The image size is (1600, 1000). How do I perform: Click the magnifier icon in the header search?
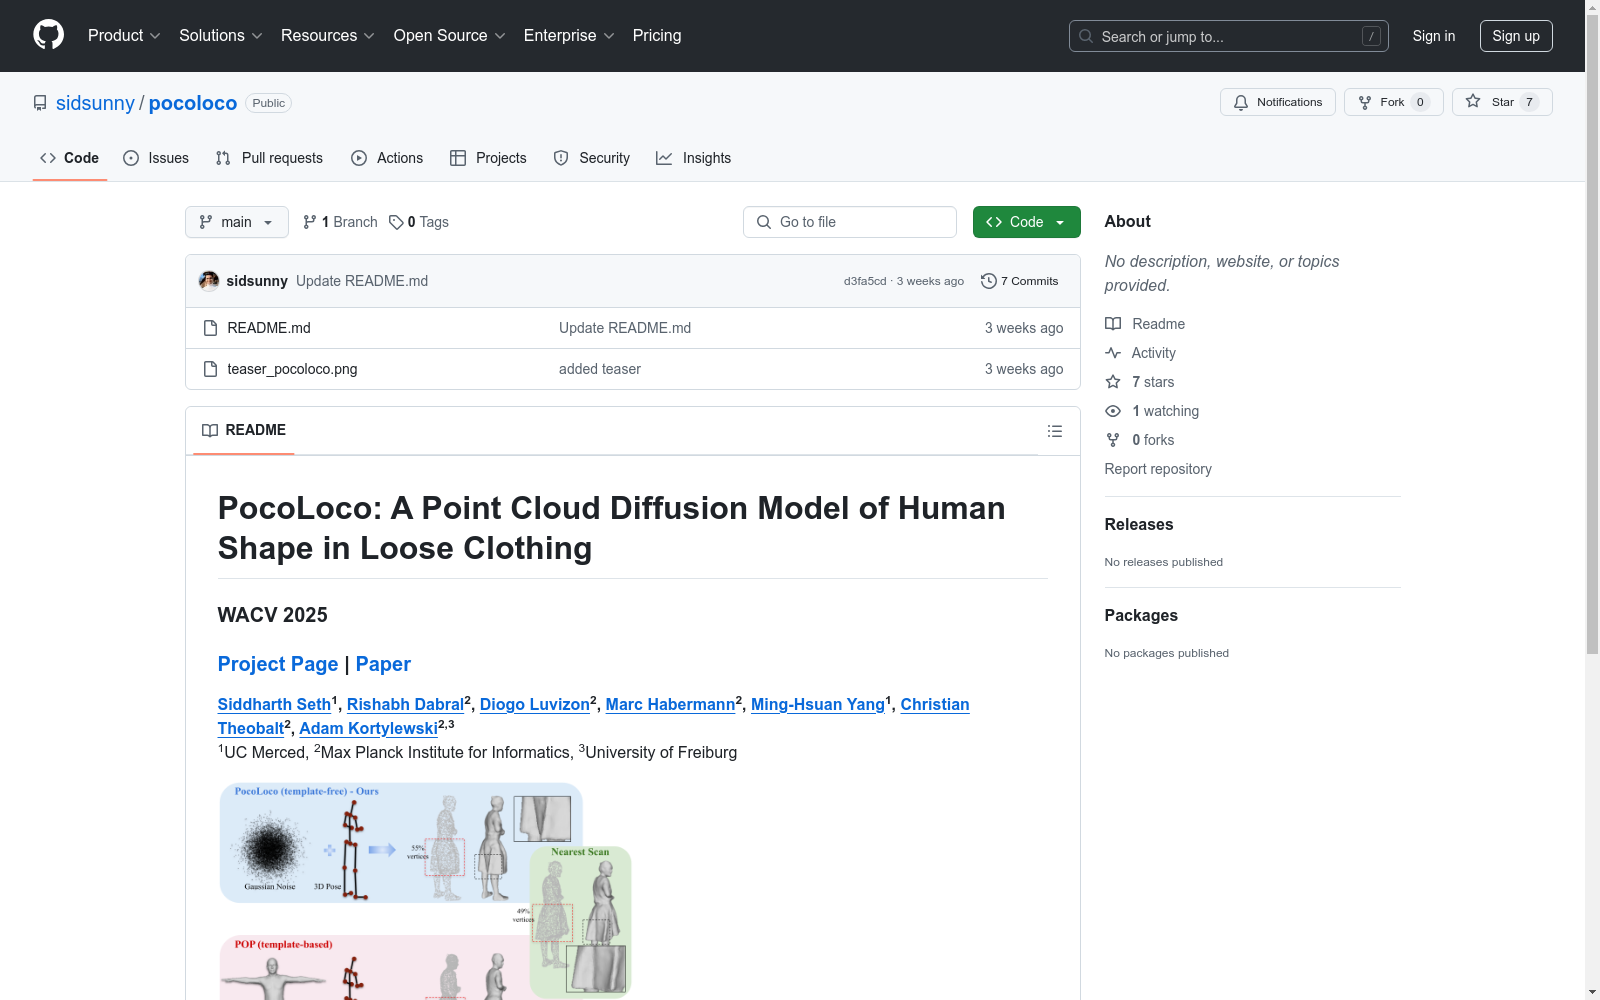pos(1086,36)
